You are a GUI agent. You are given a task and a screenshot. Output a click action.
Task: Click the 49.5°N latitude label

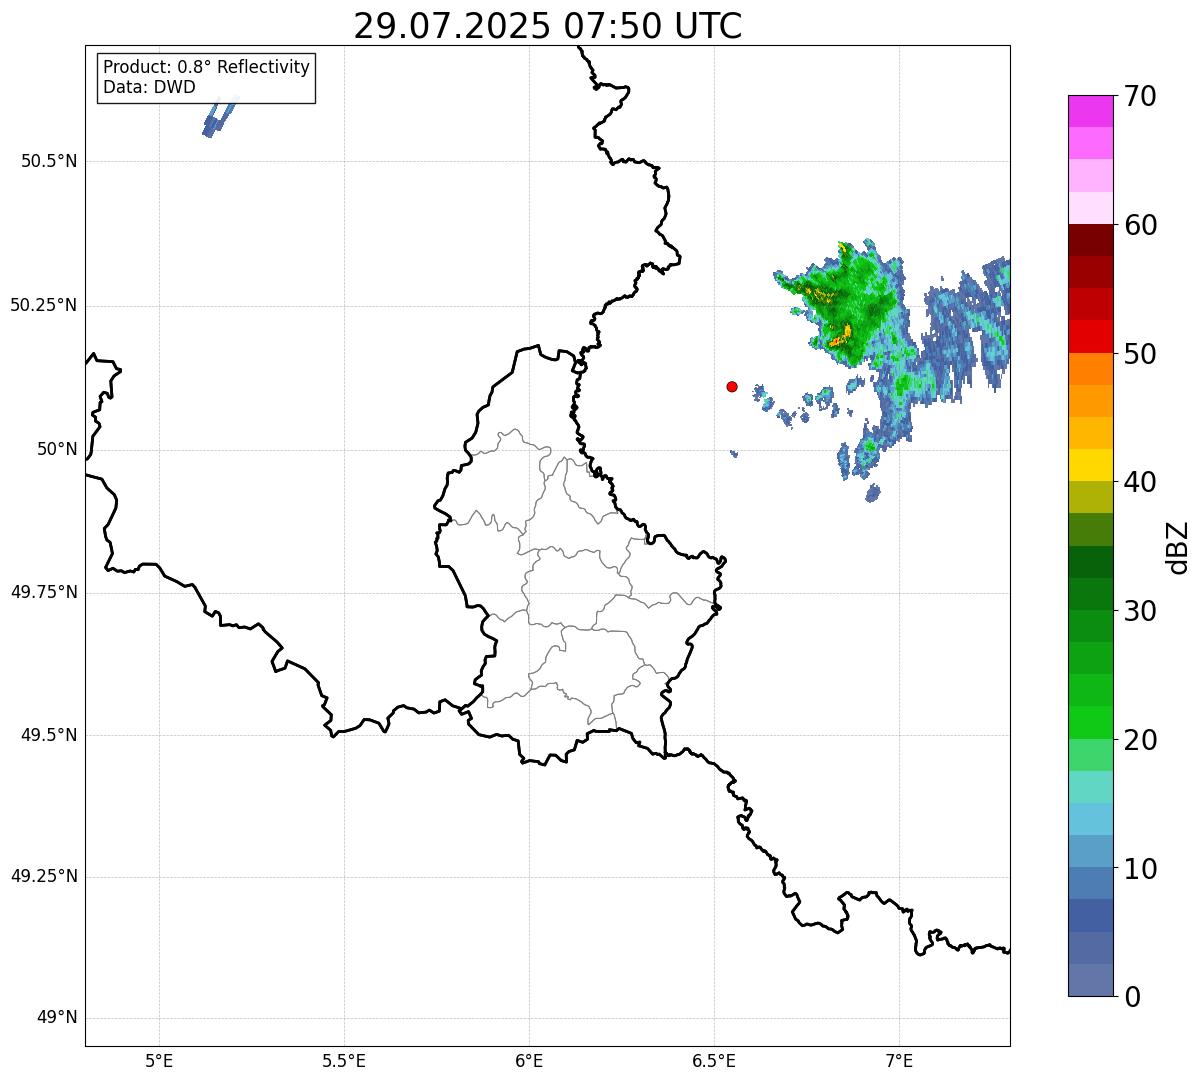pos(49,735)
